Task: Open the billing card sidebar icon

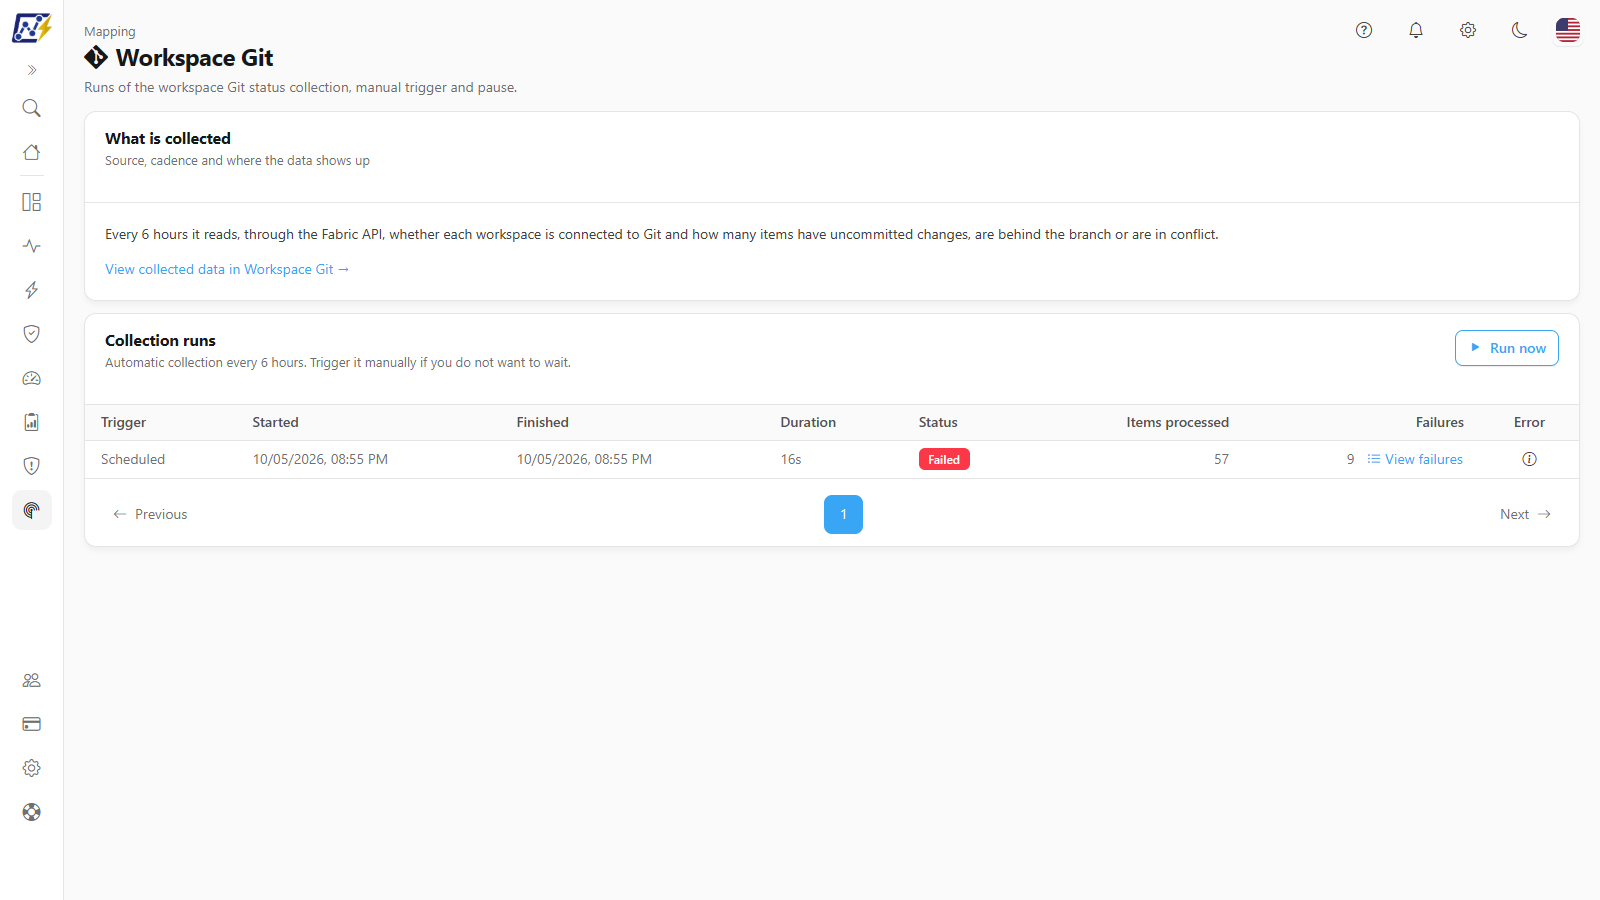Action: (x=32, y=724)
